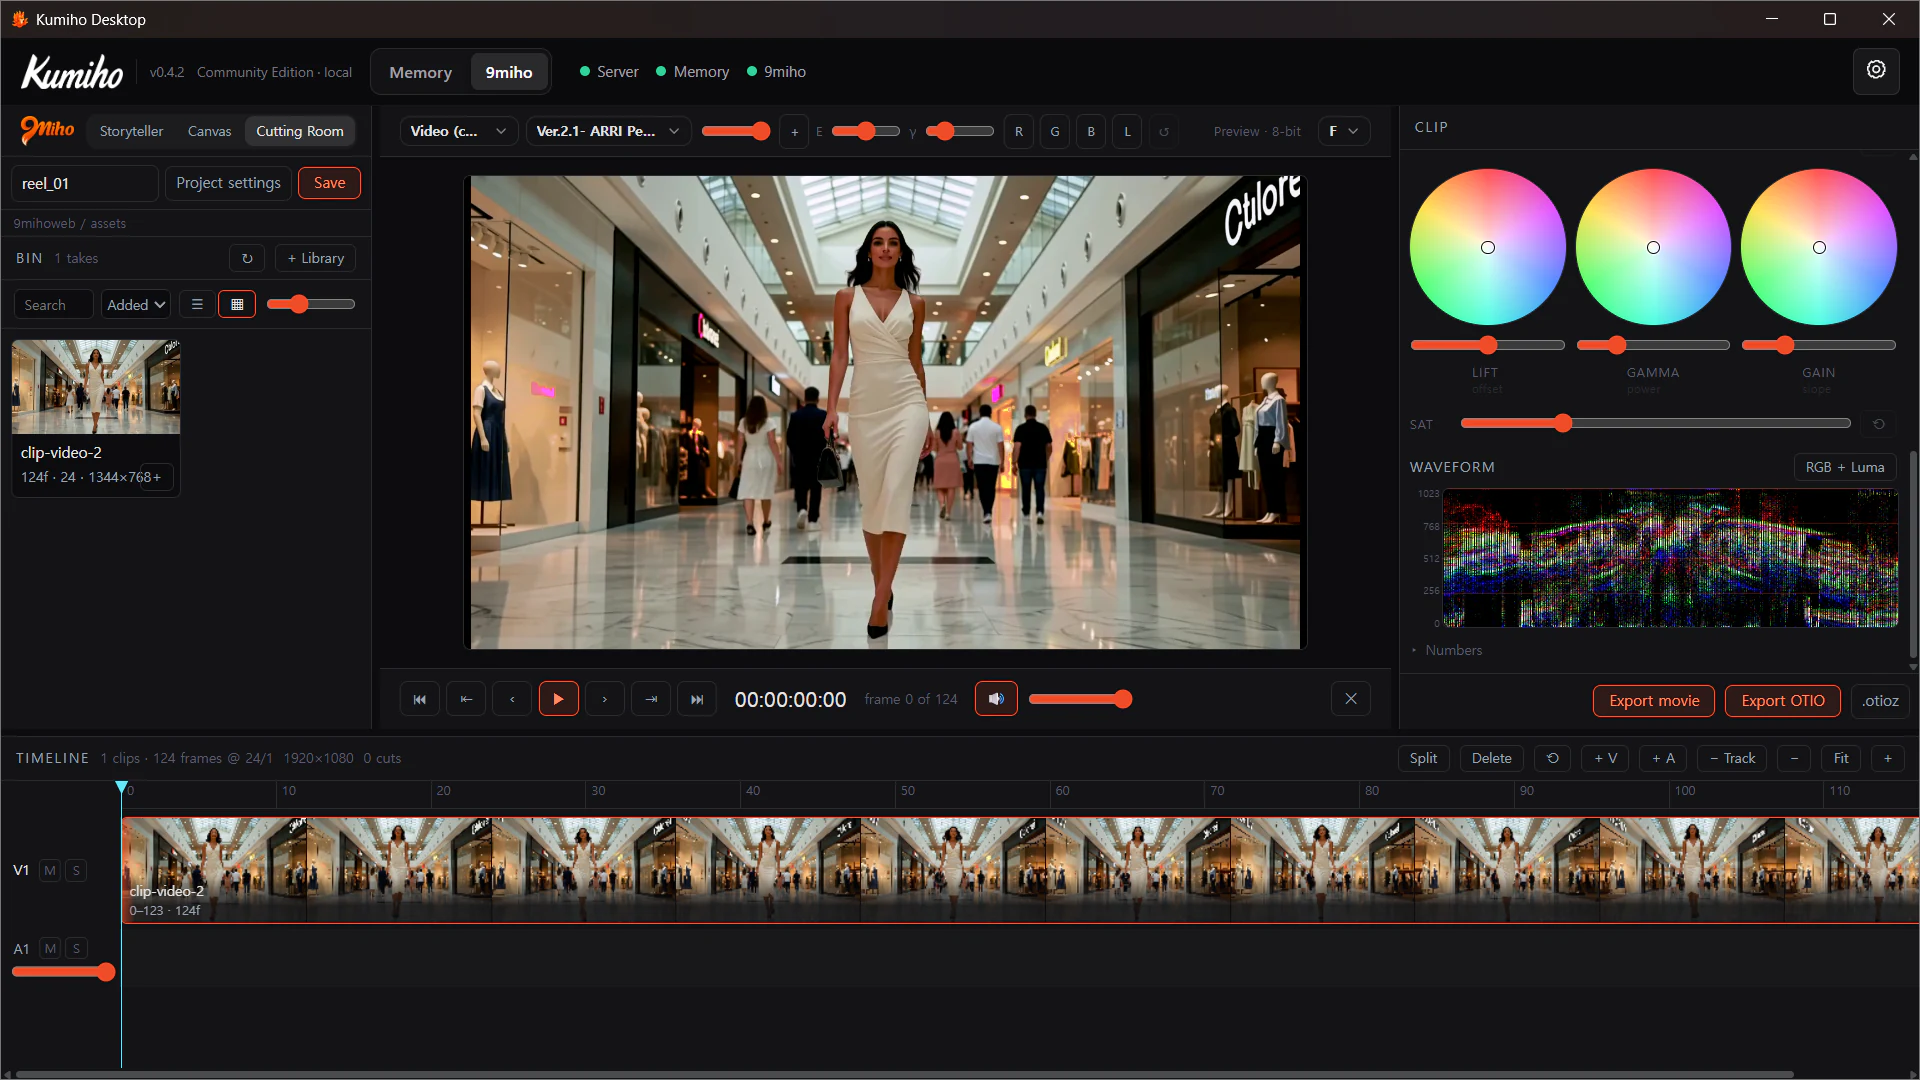Jump to last frame of clip
This screenshot has height=1080, width=1920.
click(x=697, y=699)
